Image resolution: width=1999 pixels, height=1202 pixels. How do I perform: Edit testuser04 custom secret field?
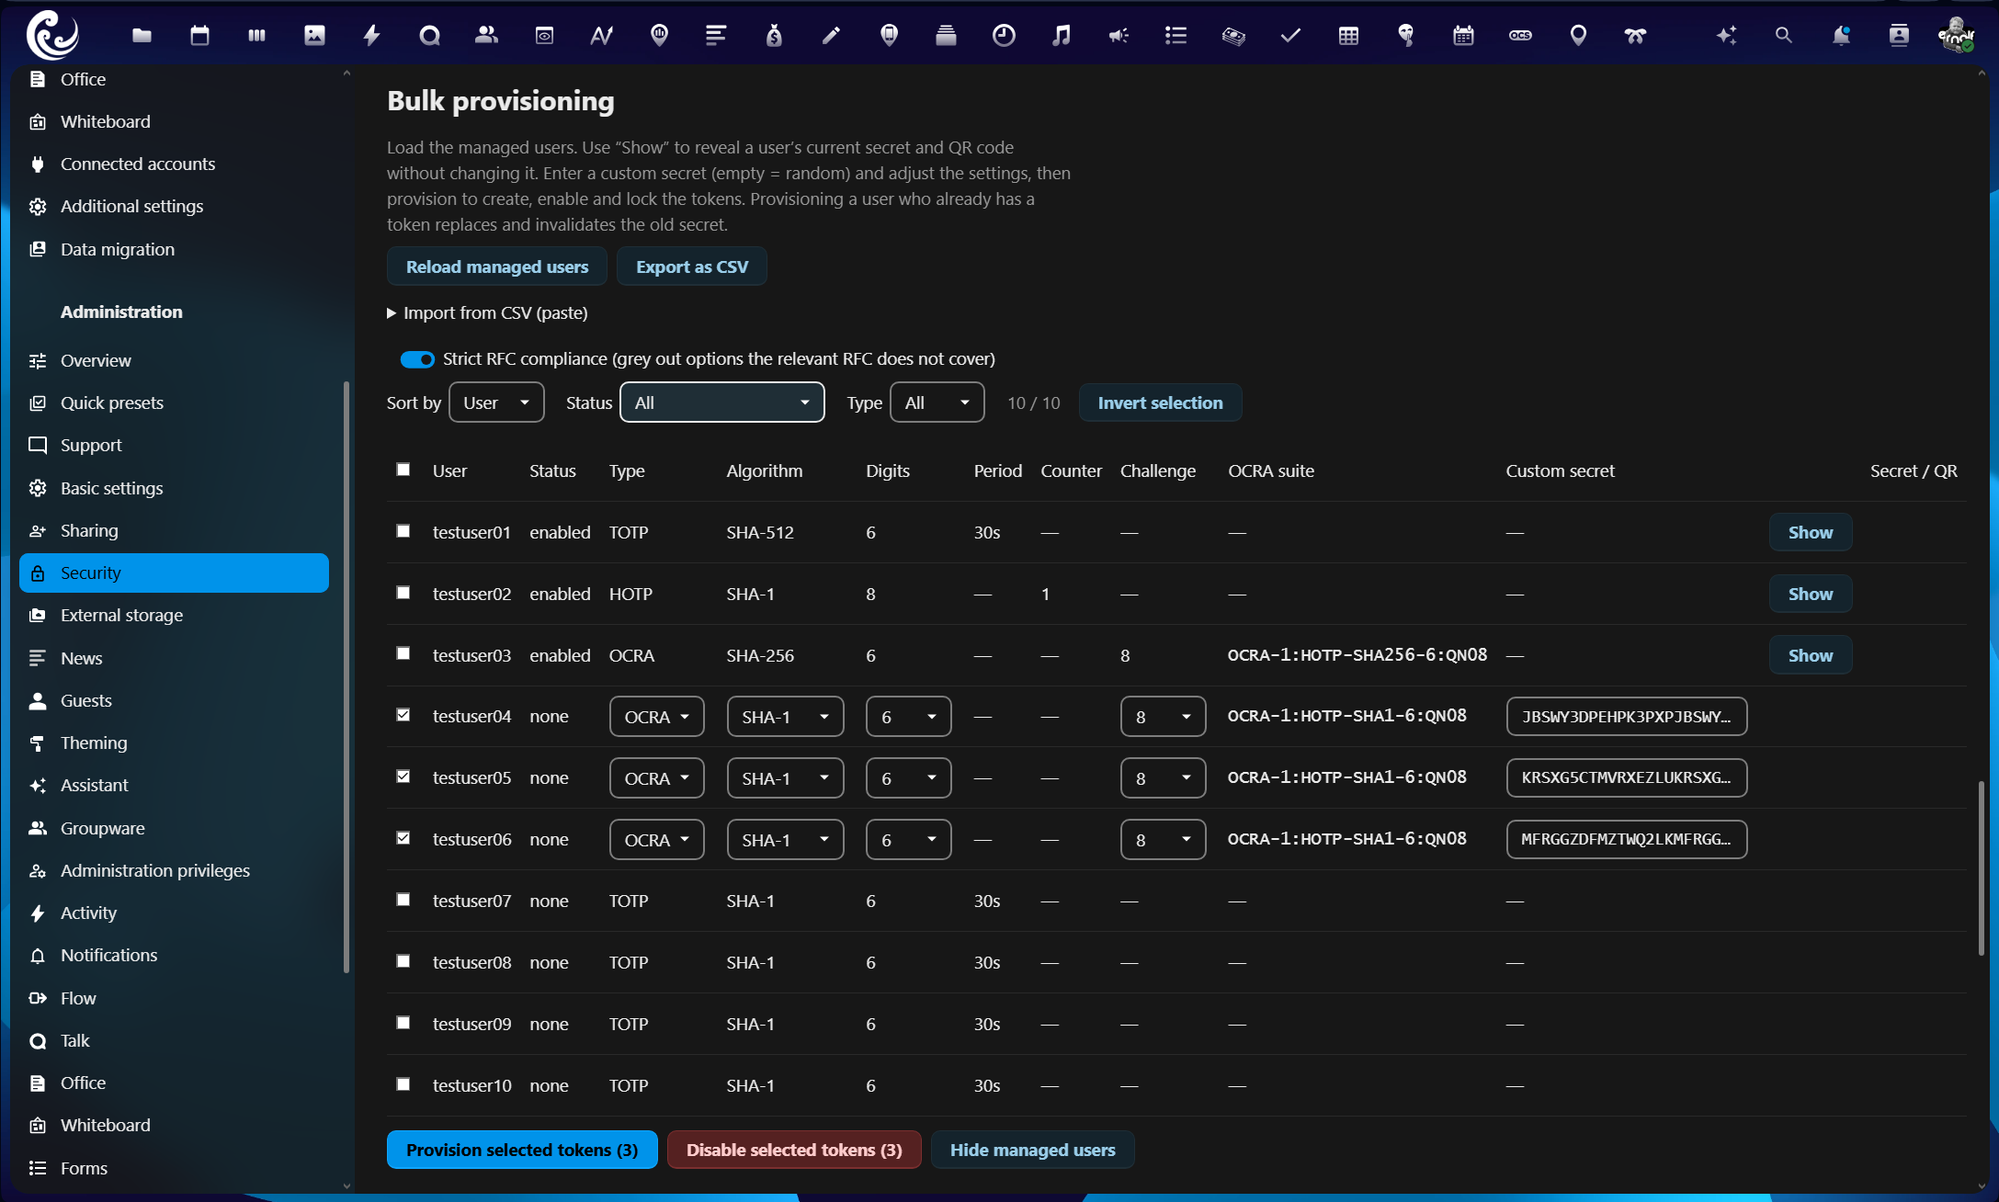1626,716
